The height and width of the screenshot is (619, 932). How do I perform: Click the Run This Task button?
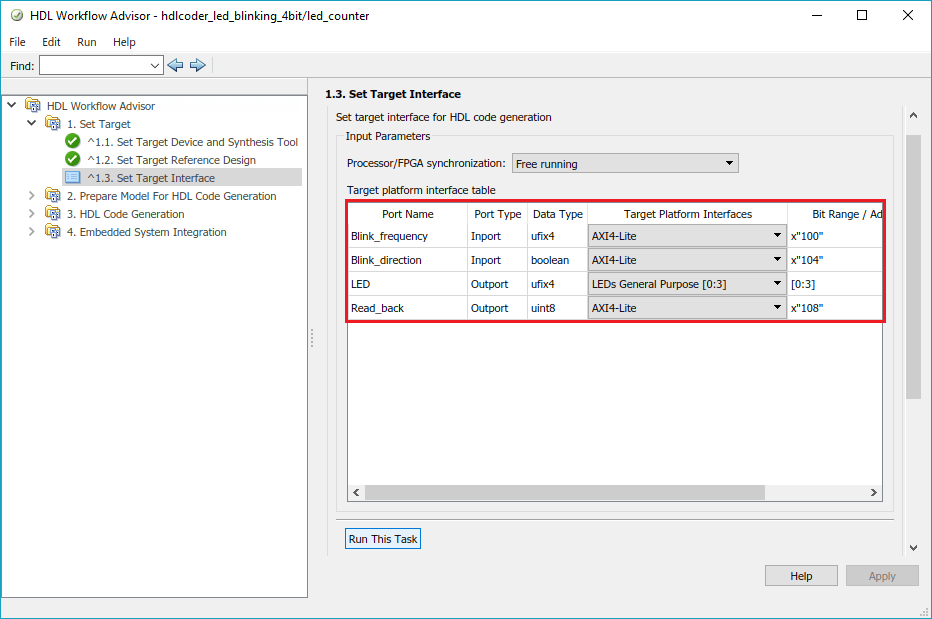pyautogui.click(x=383, y=539)
